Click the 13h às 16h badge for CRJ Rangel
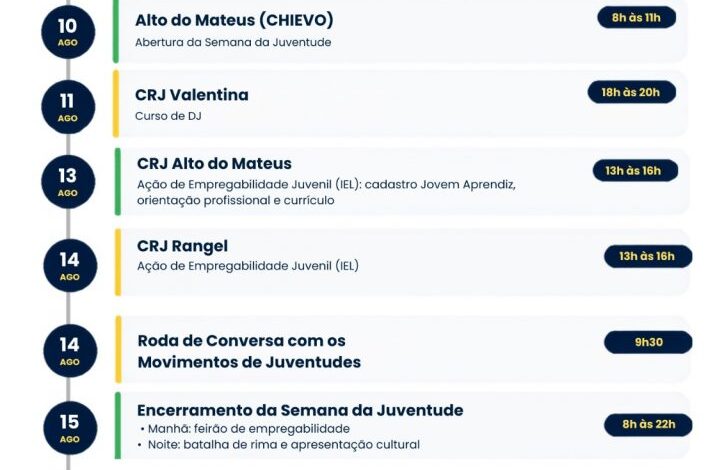 coord(648,256)
